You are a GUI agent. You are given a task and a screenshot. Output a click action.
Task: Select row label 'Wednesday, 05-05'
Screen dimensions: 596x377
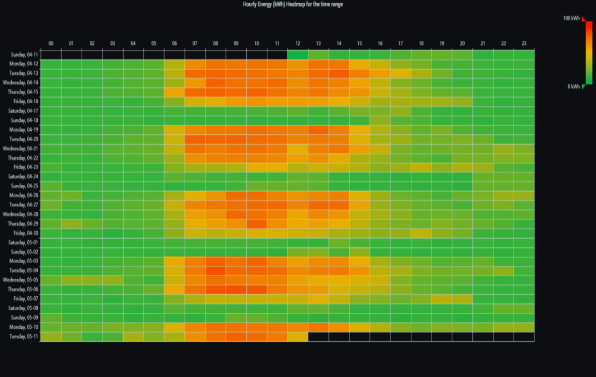pyautogui.click(x=21, y=280)
